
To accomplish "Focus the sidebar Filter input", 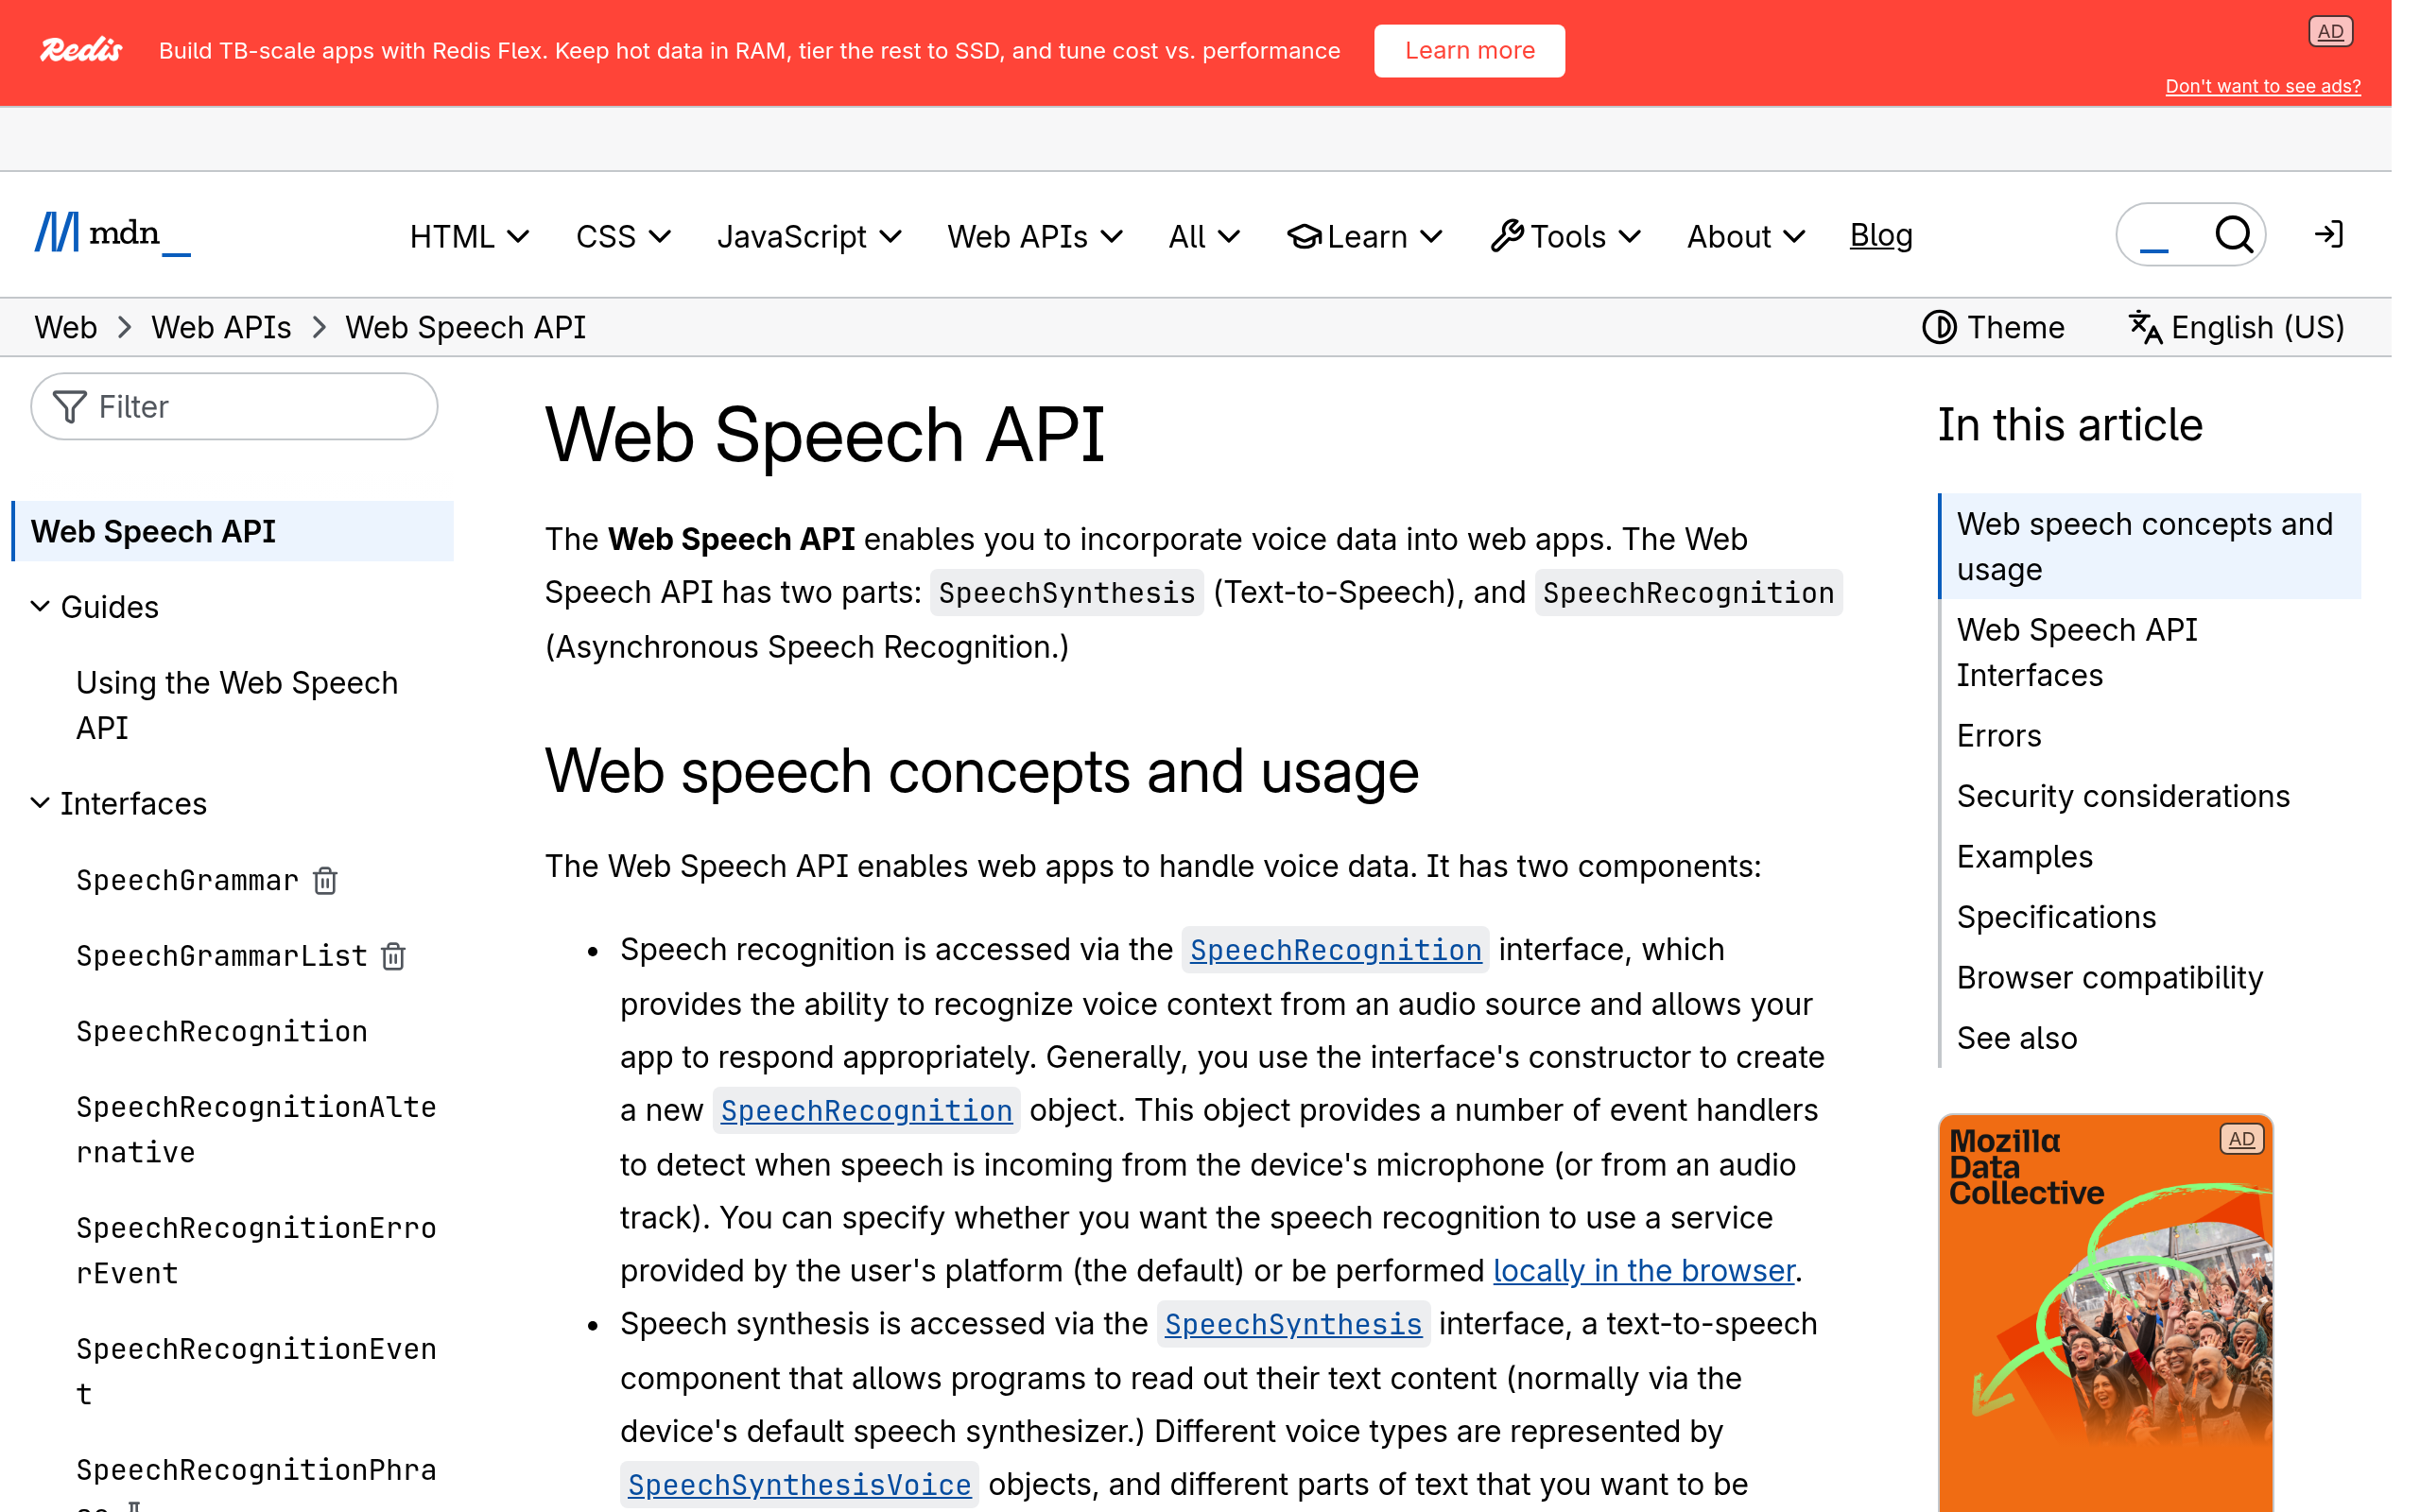I will pyautogui.click(x=234, y=407).
